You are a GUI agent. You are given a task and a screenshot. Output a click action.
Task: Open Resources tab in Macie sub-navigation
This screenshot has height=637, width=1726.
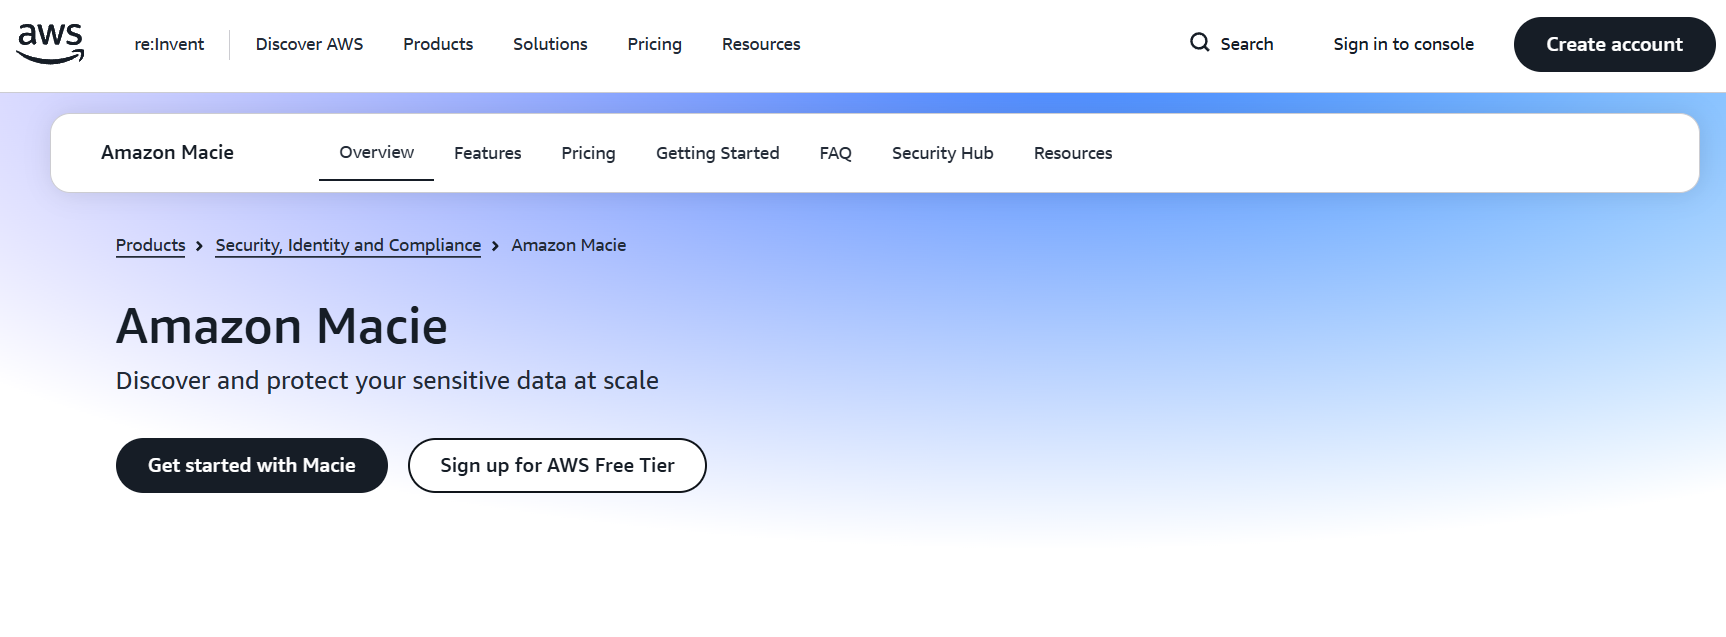(1072, 153)
